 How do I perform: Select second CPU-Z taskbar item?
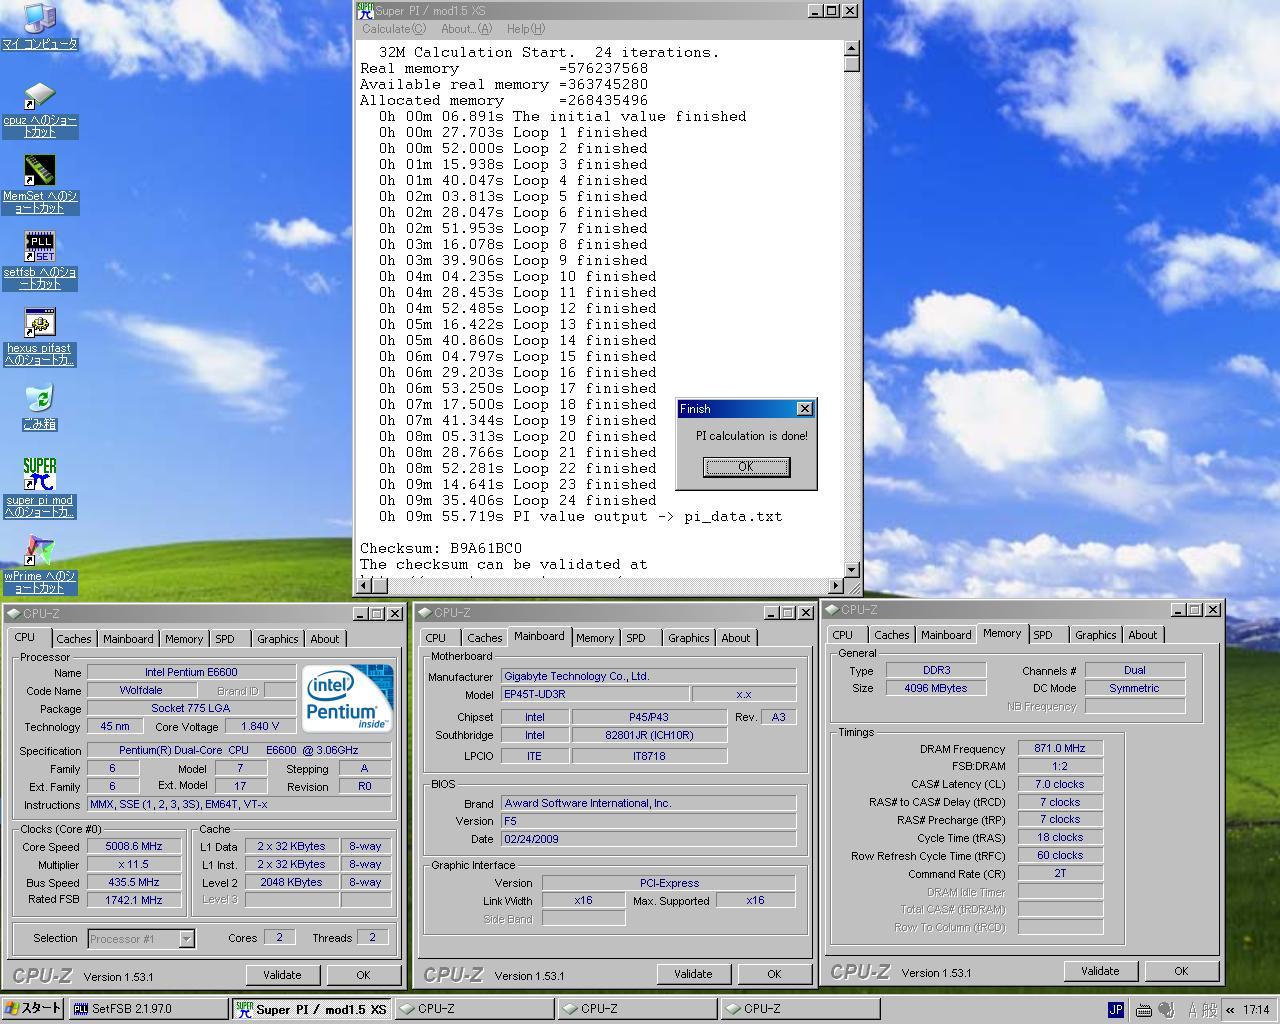coord(636,1009)
